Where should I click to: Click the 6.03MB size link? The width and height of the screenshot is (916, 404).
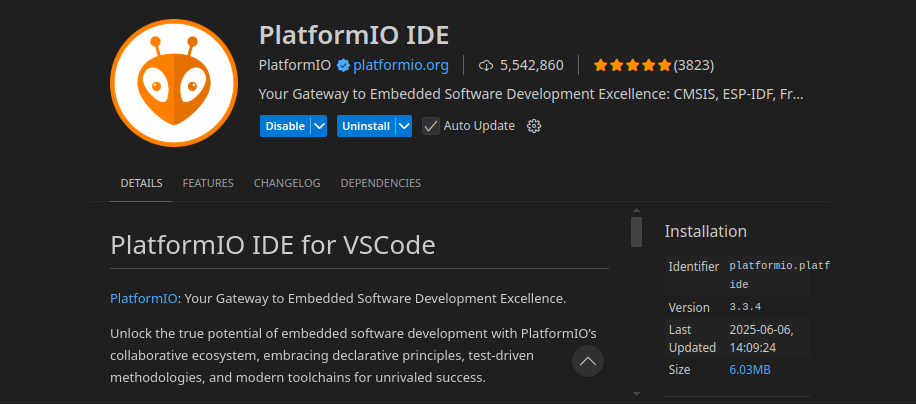tap(750, 370)
